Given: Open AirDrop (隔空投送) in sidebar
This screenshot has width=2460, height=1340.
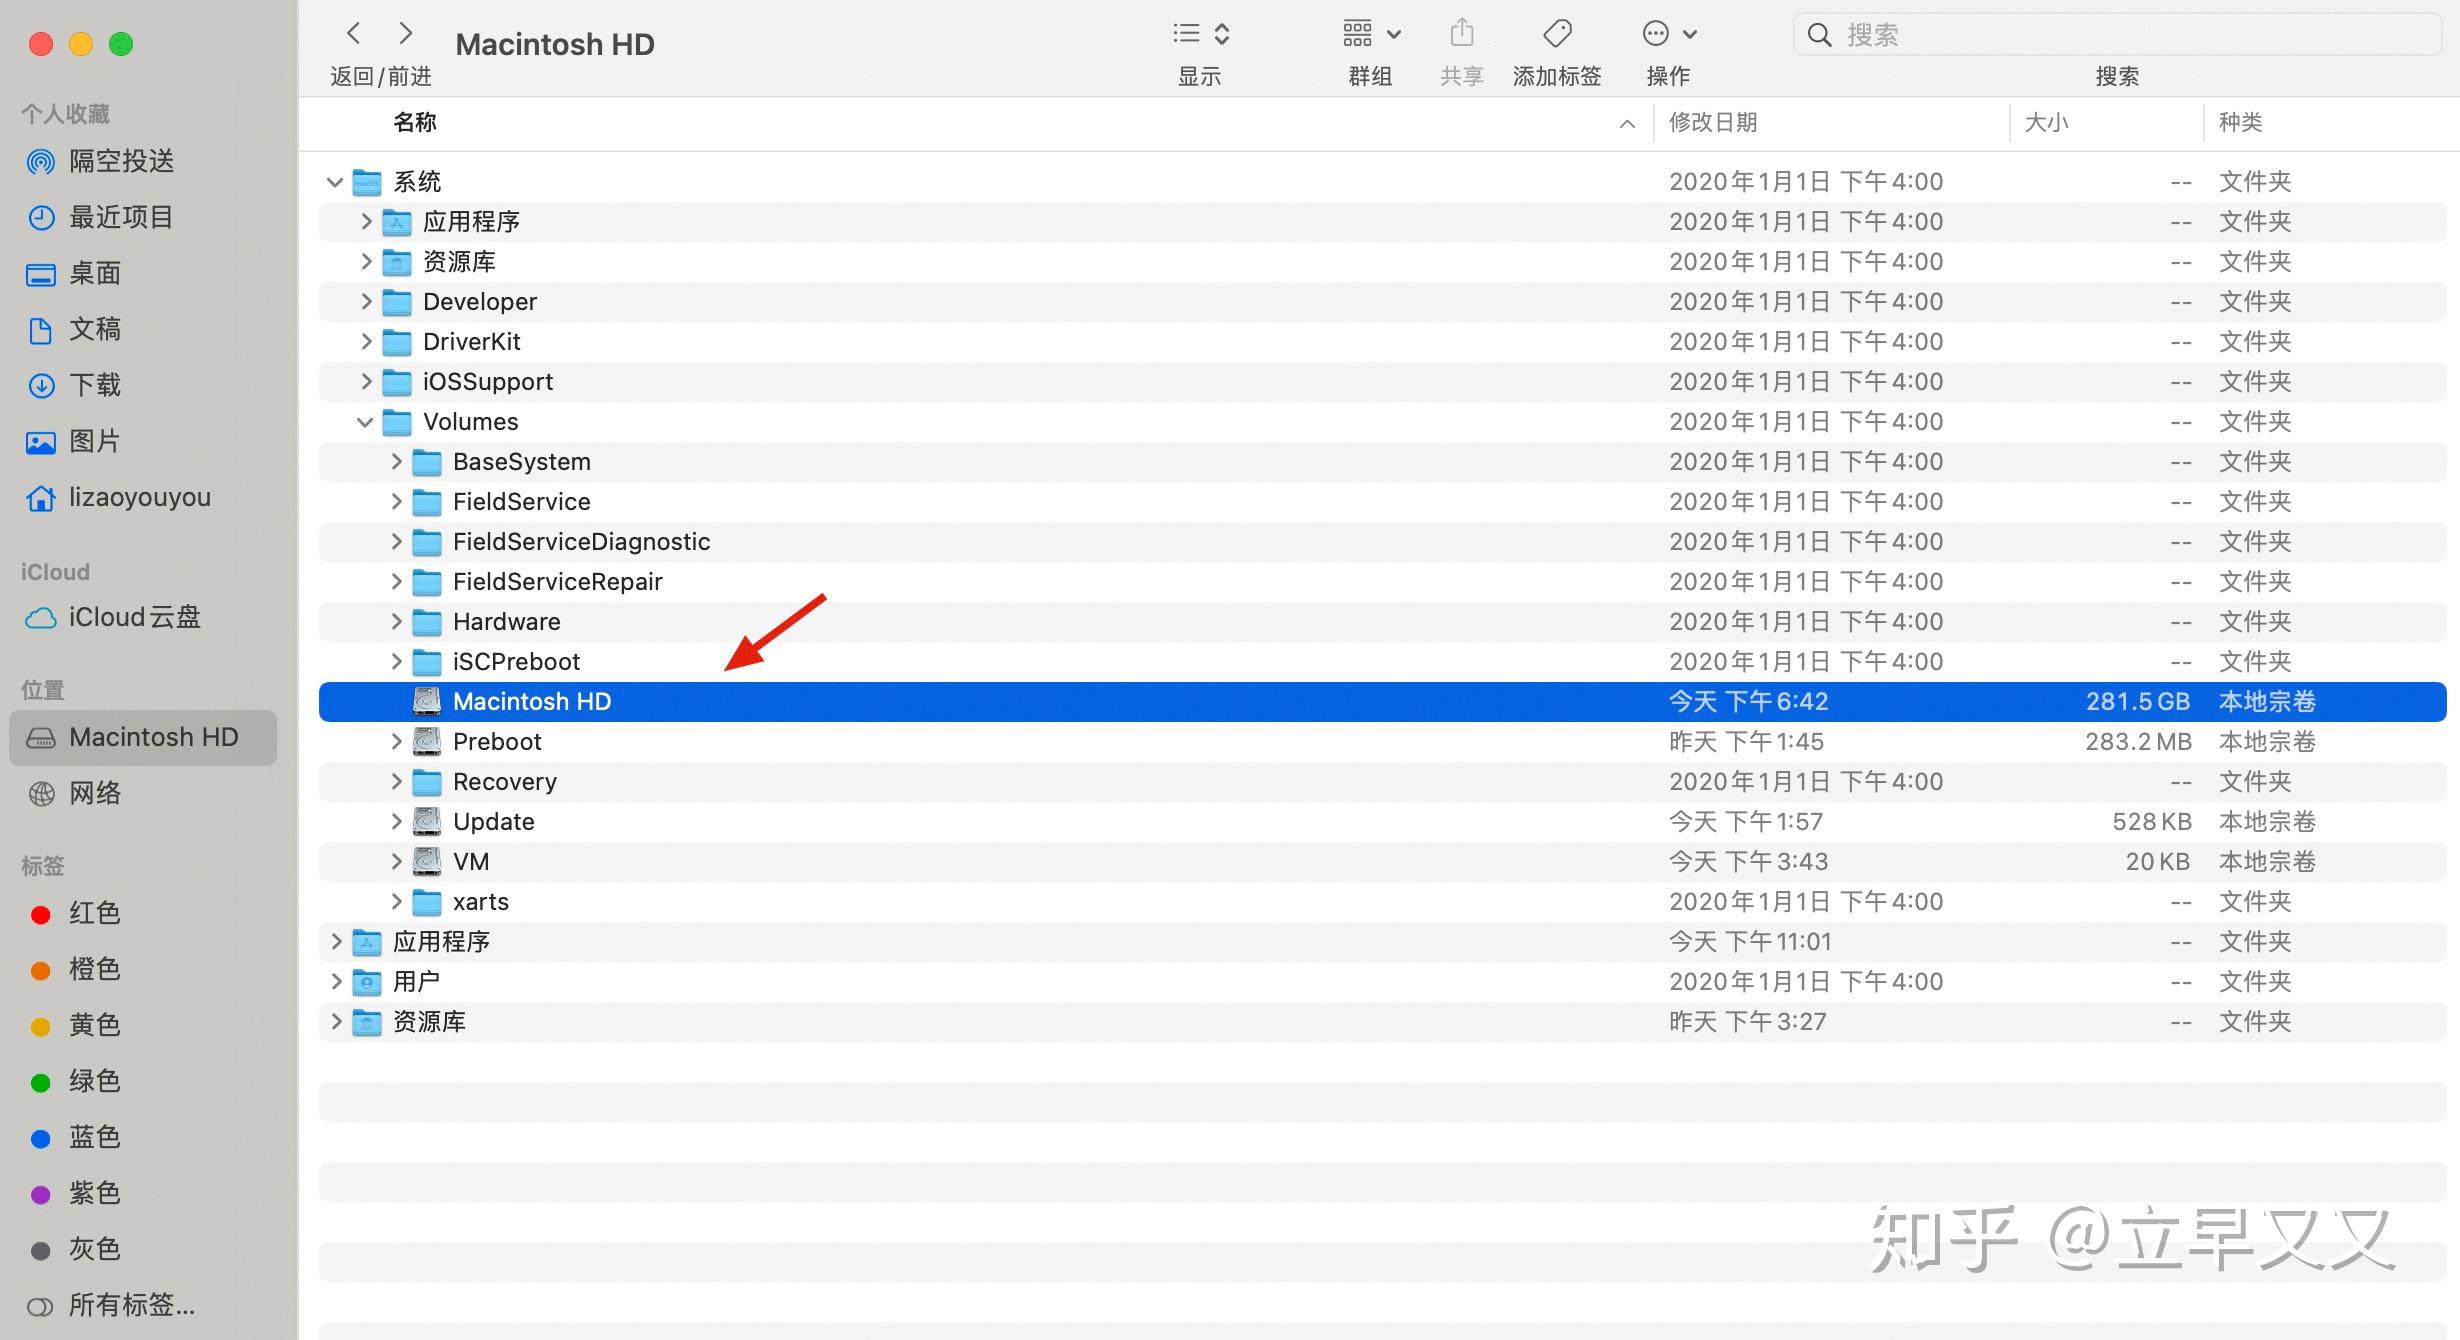Looking at the screenshot, I should point(120,161).
